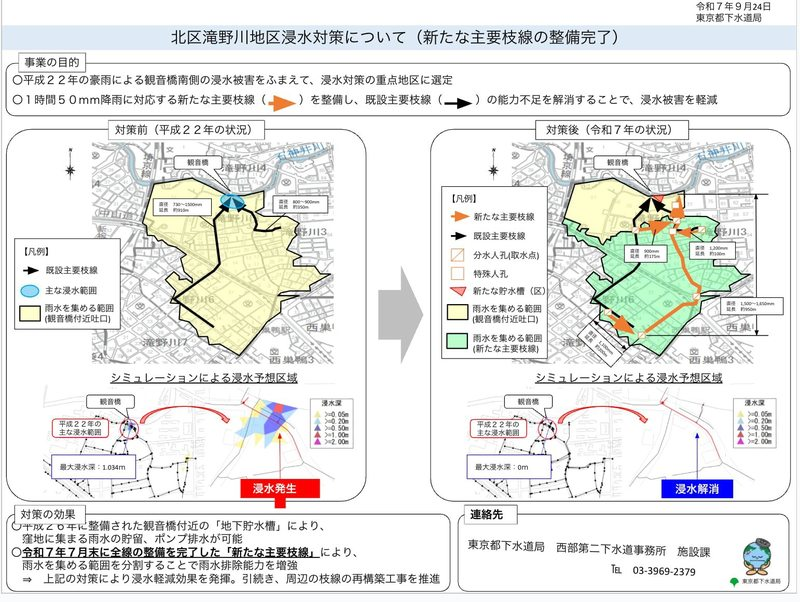This screenshot has height=602, width=800.
Task: Click the earth mascot character
Action: pos(759,558)
